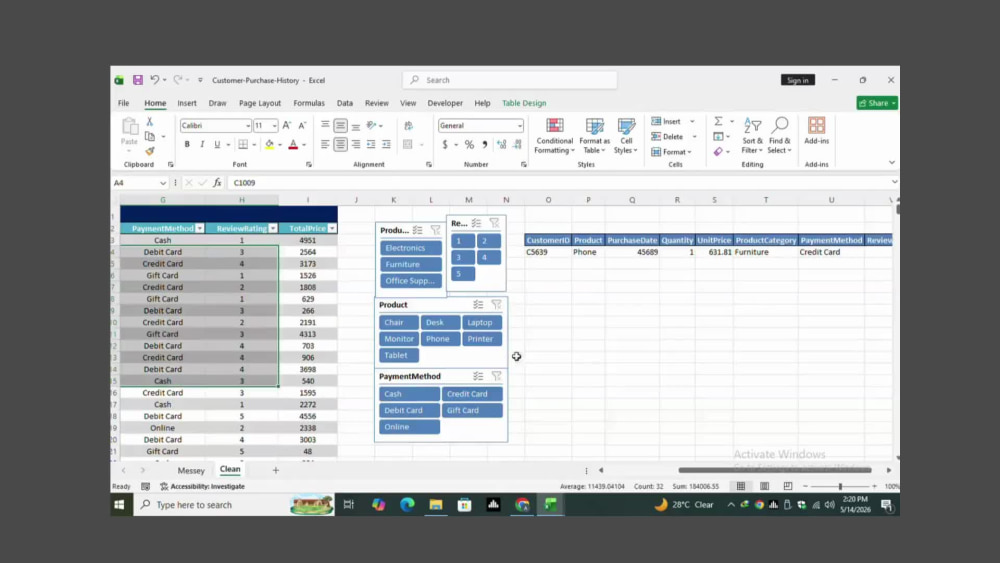
Task: Apply the yellow fill color swatch
Action: [x=270, y=145]
